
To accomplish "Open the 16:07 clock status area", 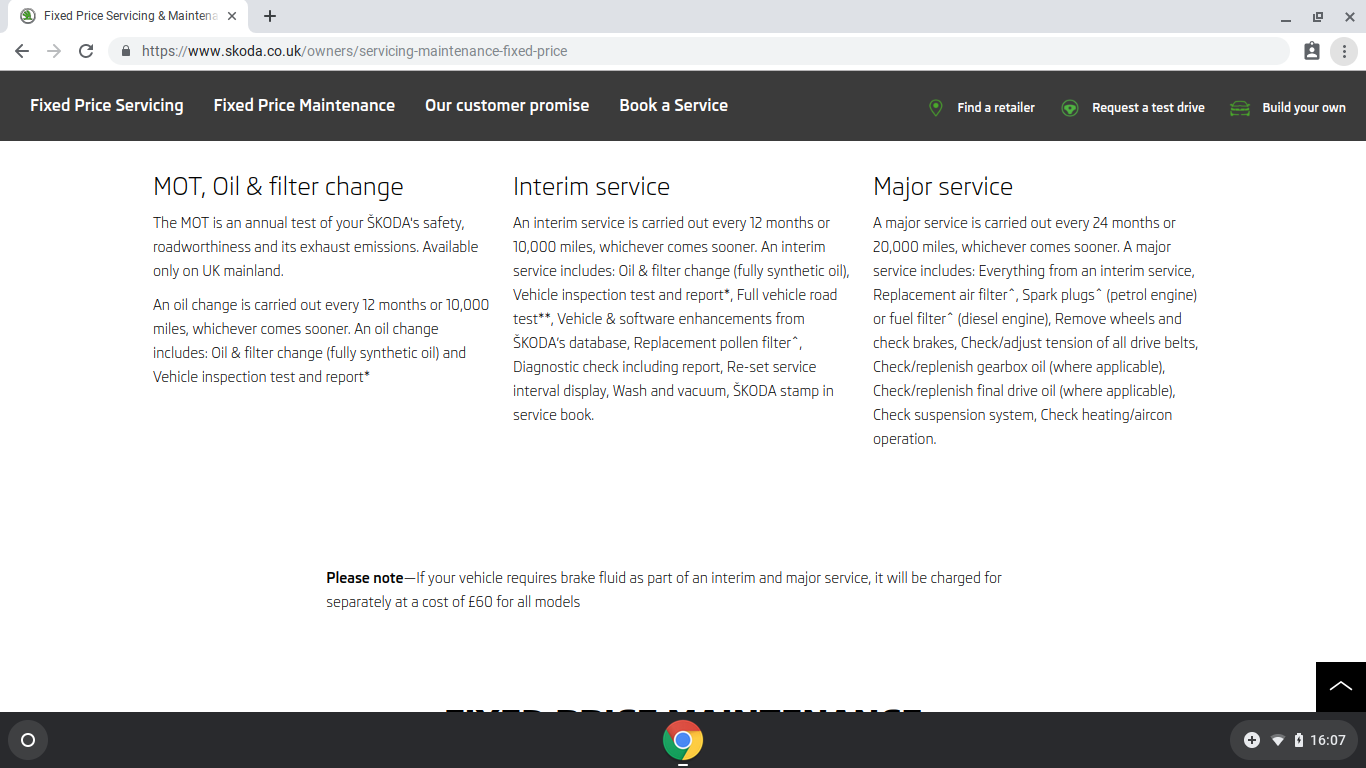I will [x=1328, y=740].
